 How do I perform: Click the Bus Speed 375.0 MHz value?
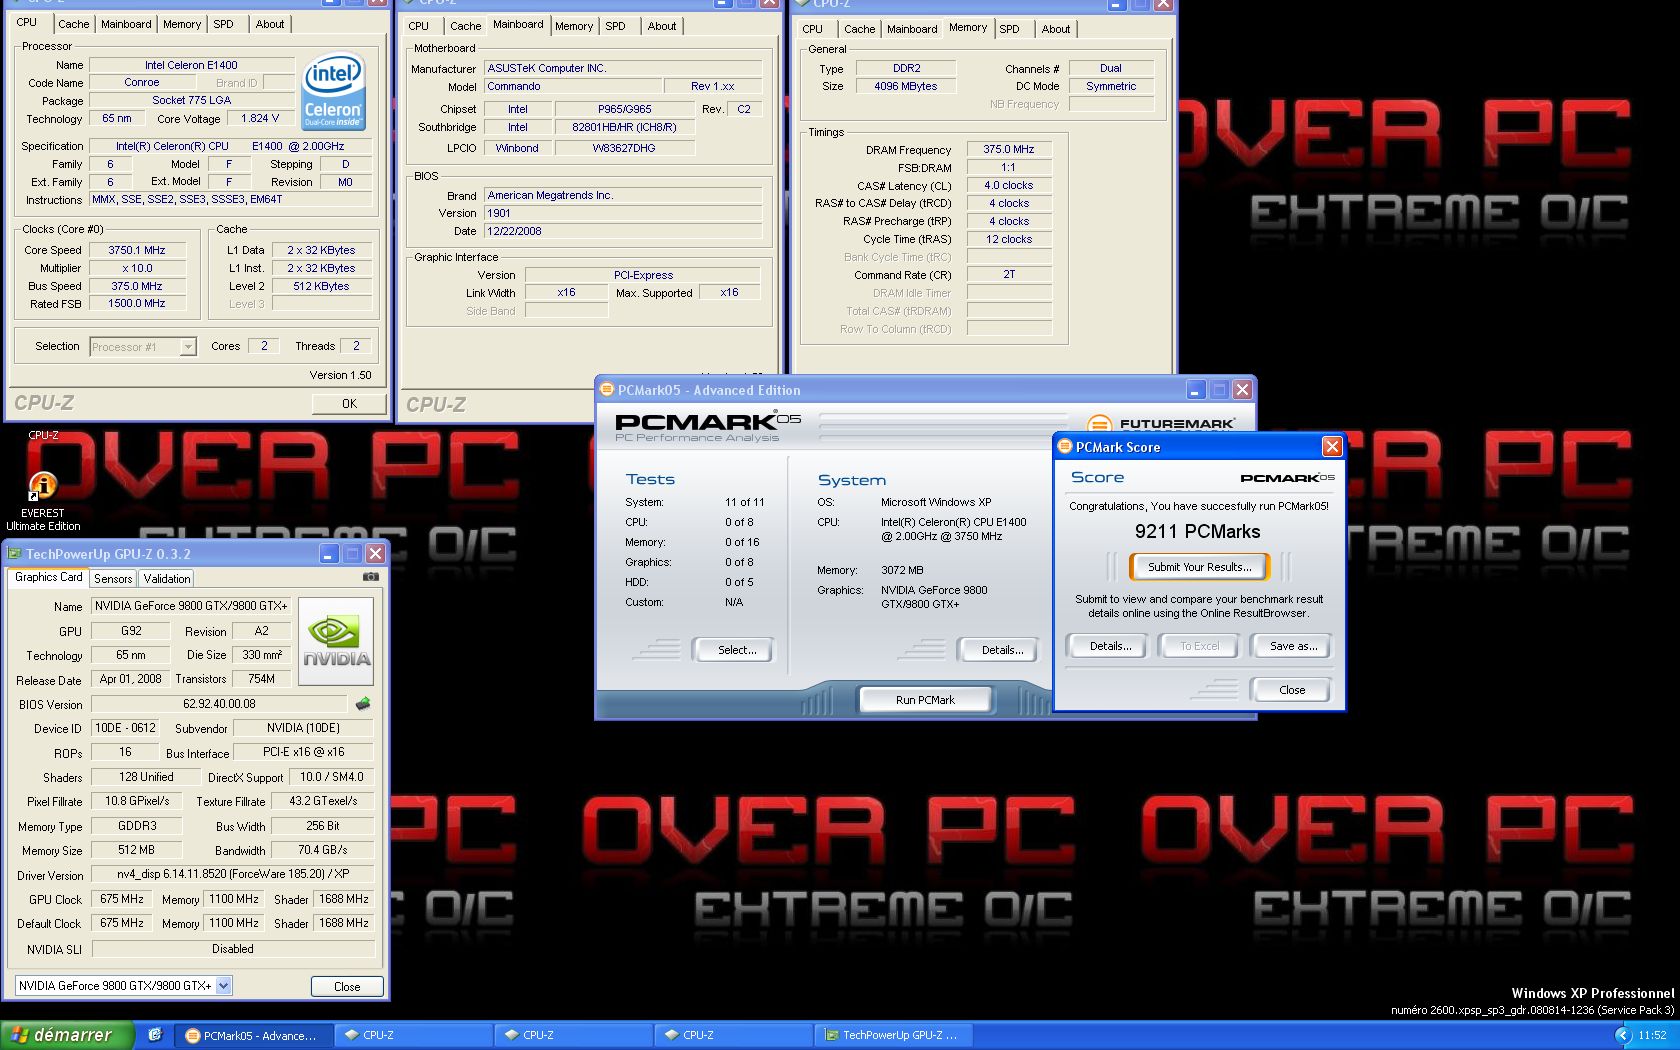click(137, 286)
